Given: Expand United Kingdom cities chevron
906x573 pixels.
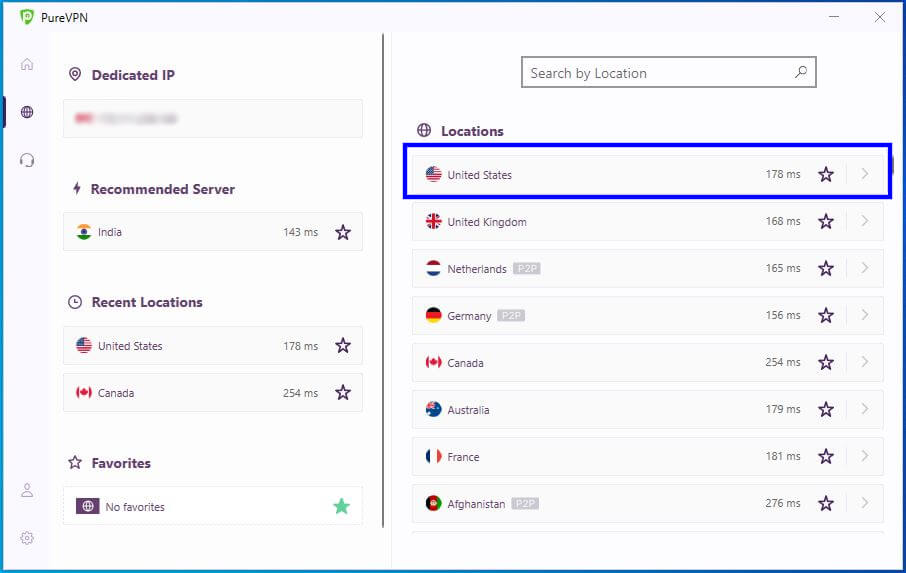Looking at the screenshot, I should point(865,221).
